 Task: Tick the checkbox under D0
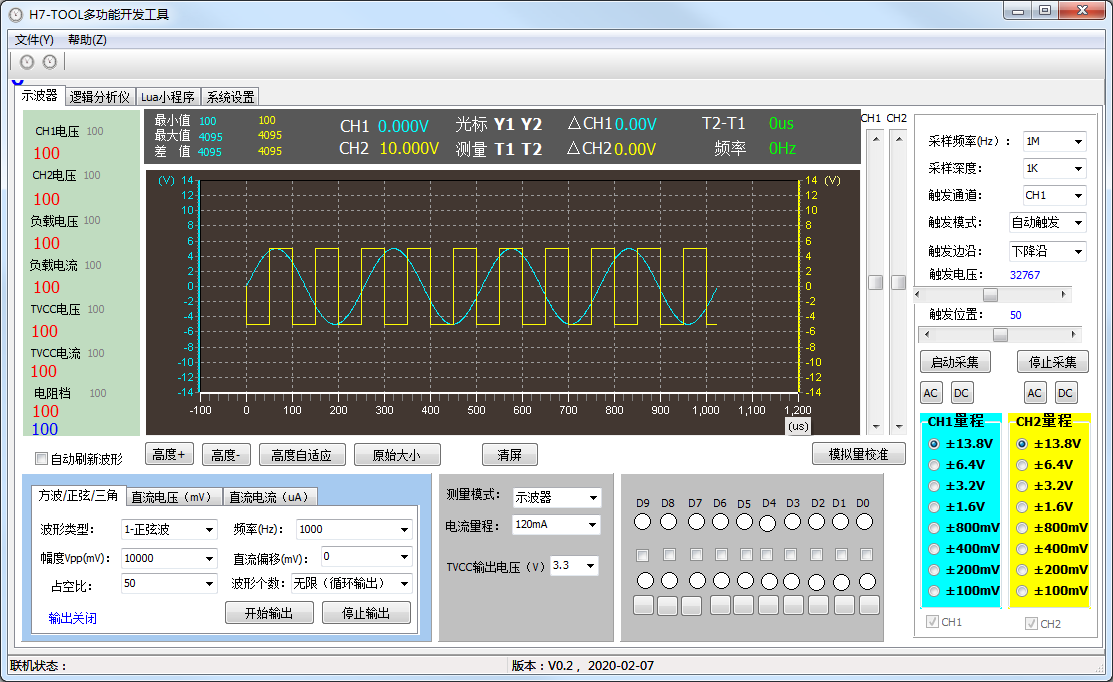866,554
